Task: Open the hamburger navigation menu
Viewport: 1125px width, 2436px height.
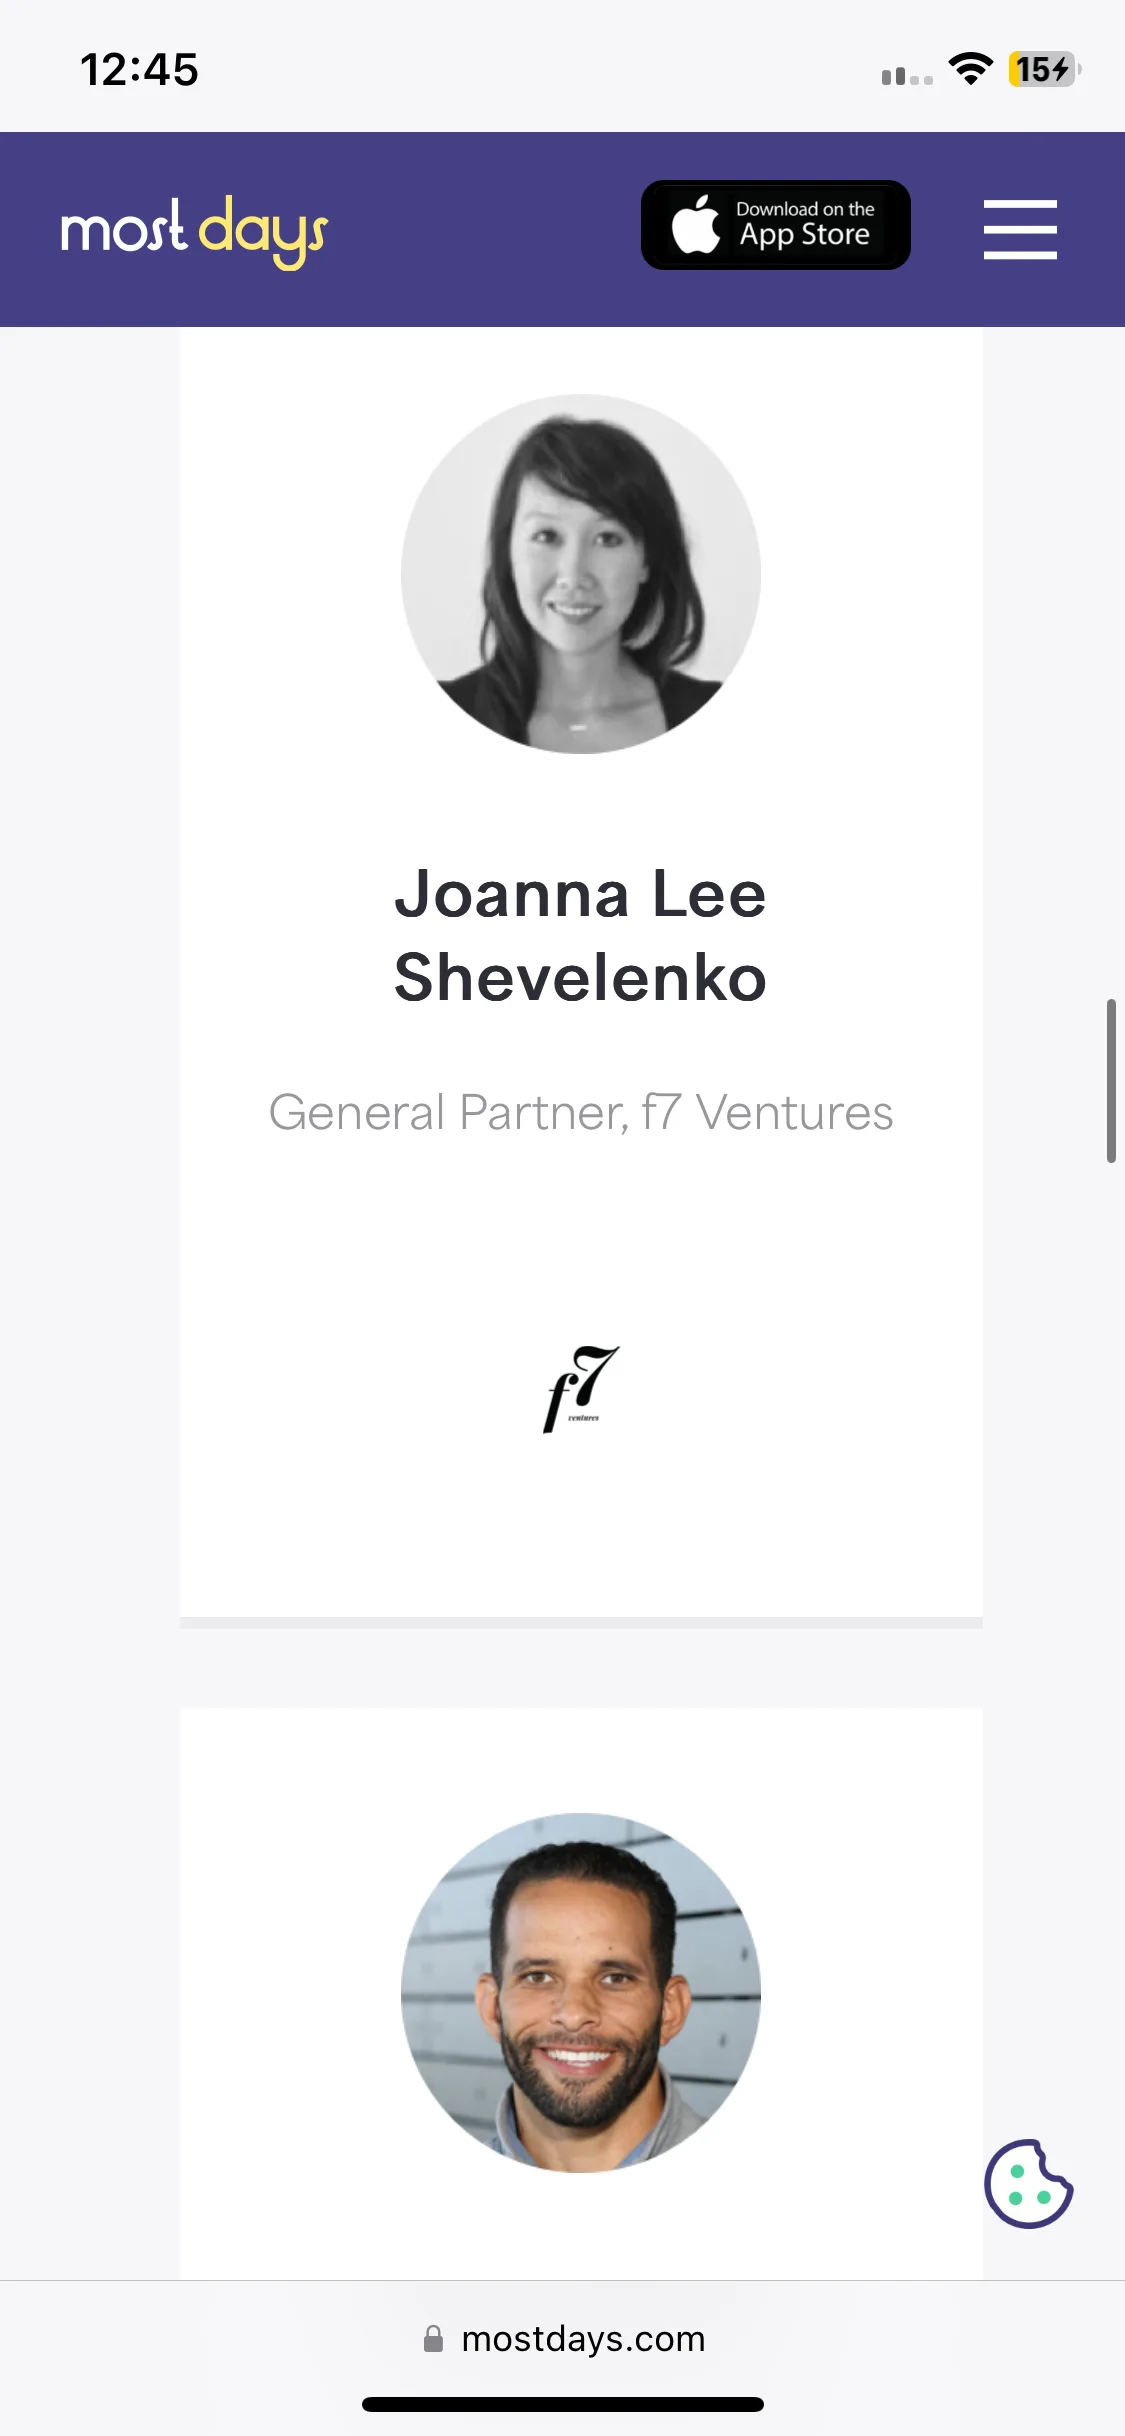Action: click(1020, 229)
